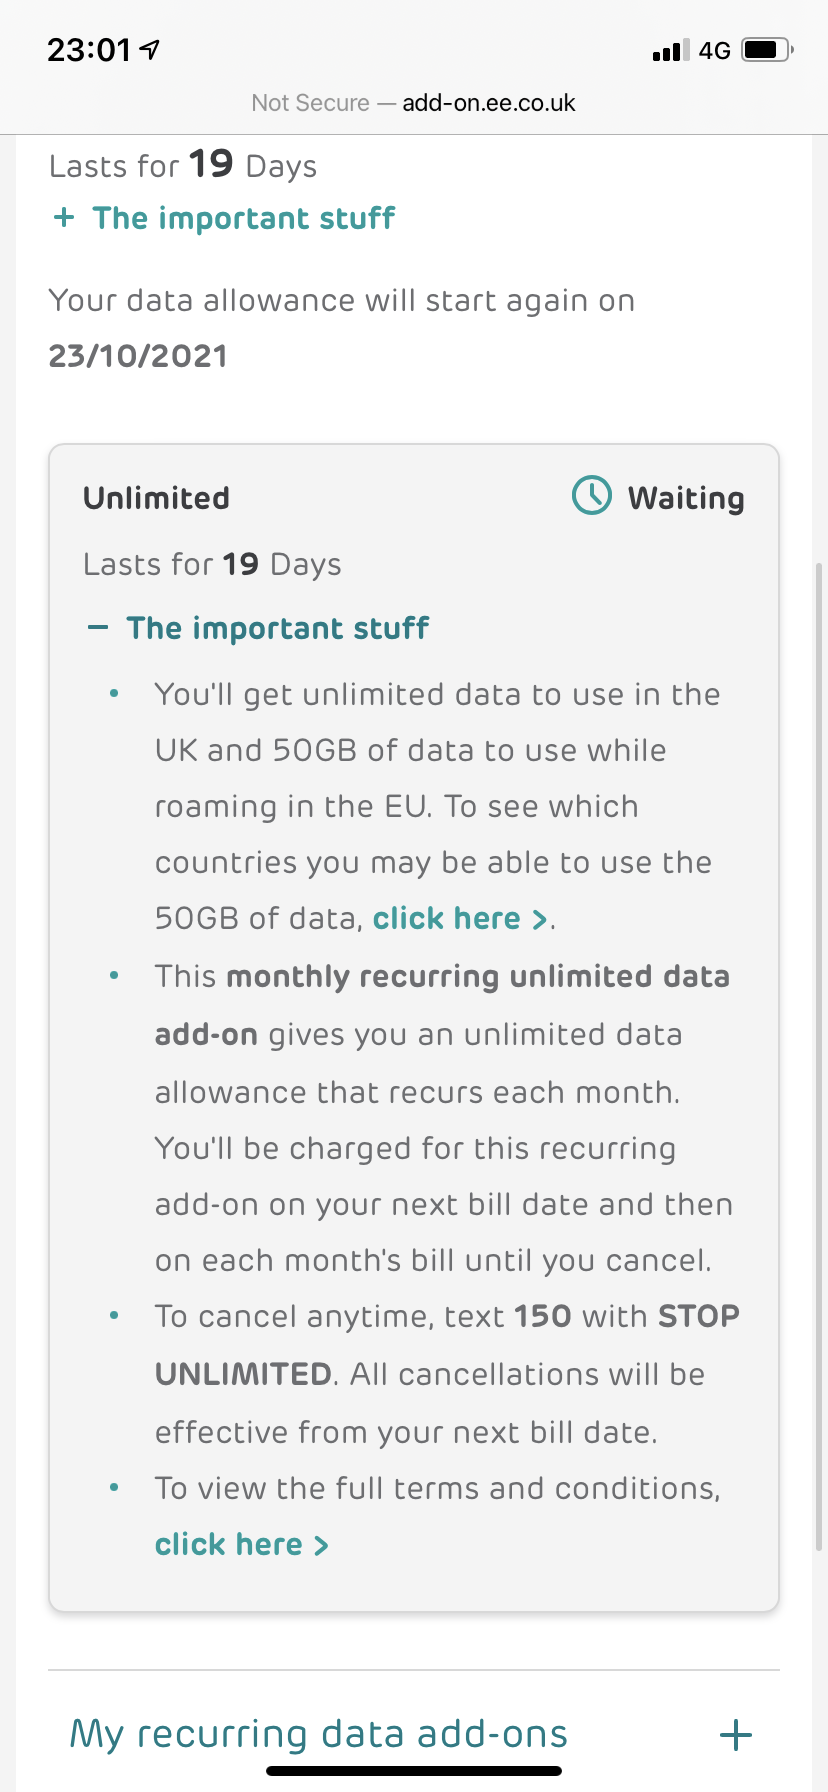Tap the battery icon in status bar
828x1792 pixels.
point(766,49)
